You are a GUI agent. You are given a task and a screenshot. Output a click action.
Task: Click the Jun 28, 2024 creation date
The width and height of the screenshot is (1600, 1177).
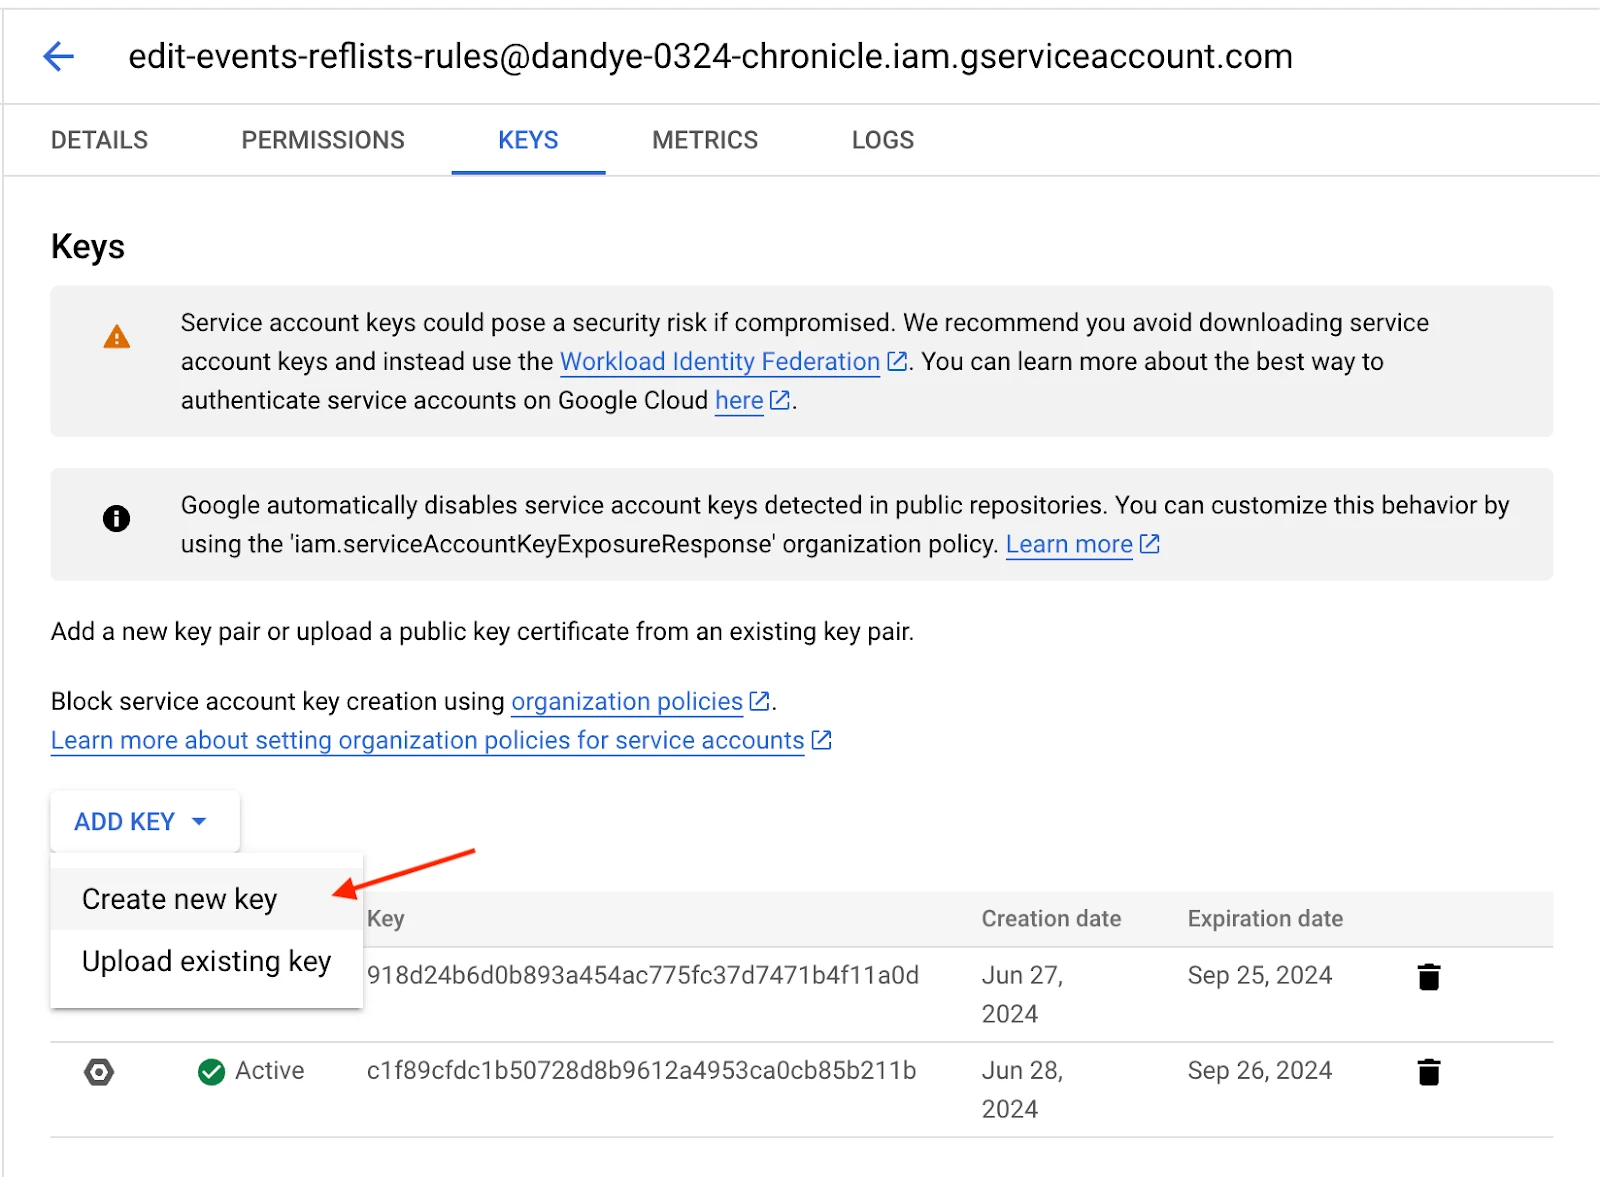tap(1022, 1089)
